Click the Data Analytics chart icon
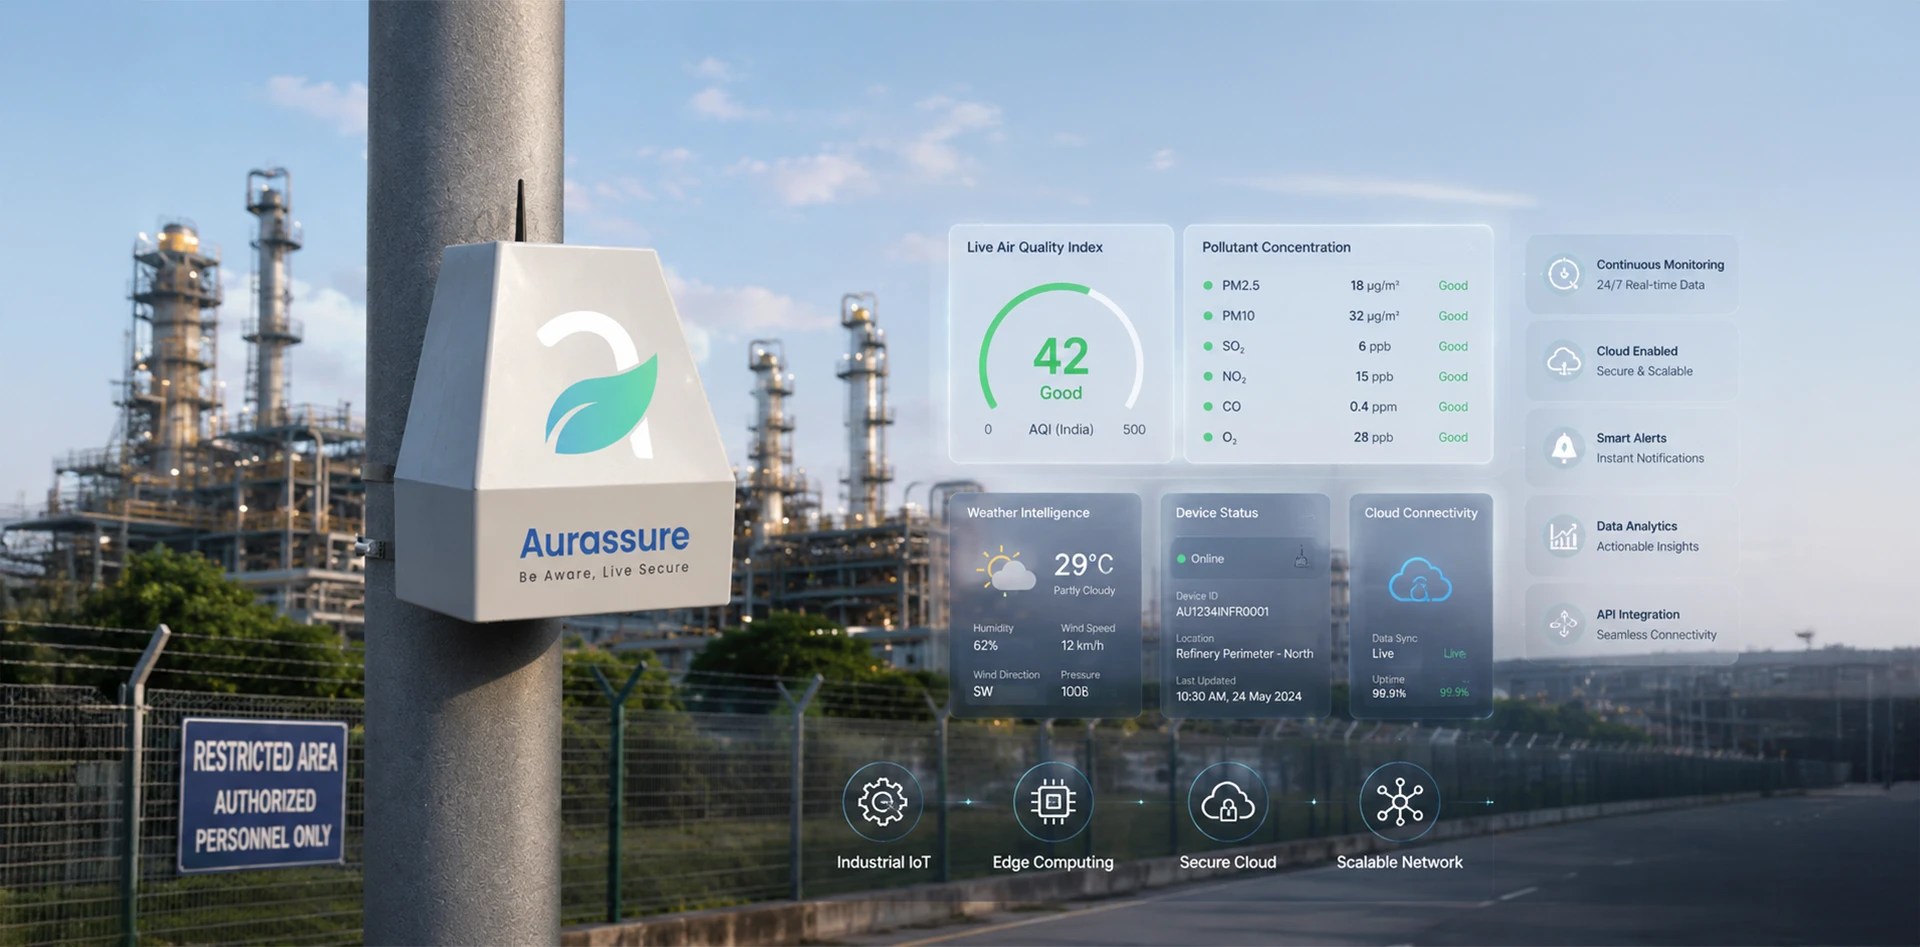Viewport: 1920px width, 947px height. [x=1563, y=536]
